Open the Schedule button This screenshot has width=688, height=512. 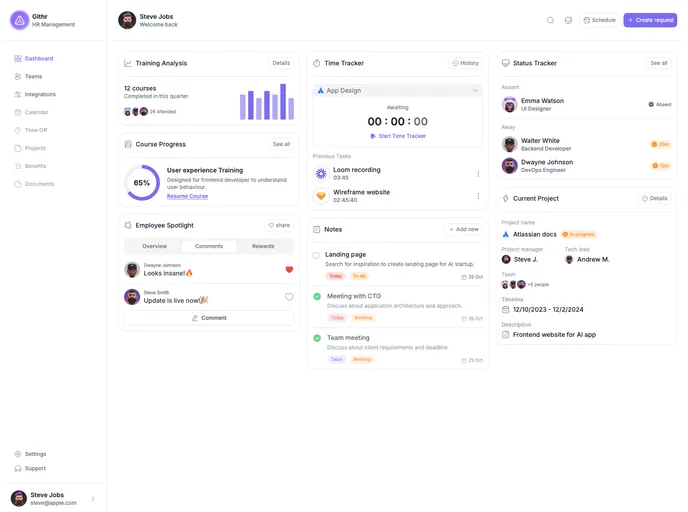pyautogui.click(x=599, y=20)
